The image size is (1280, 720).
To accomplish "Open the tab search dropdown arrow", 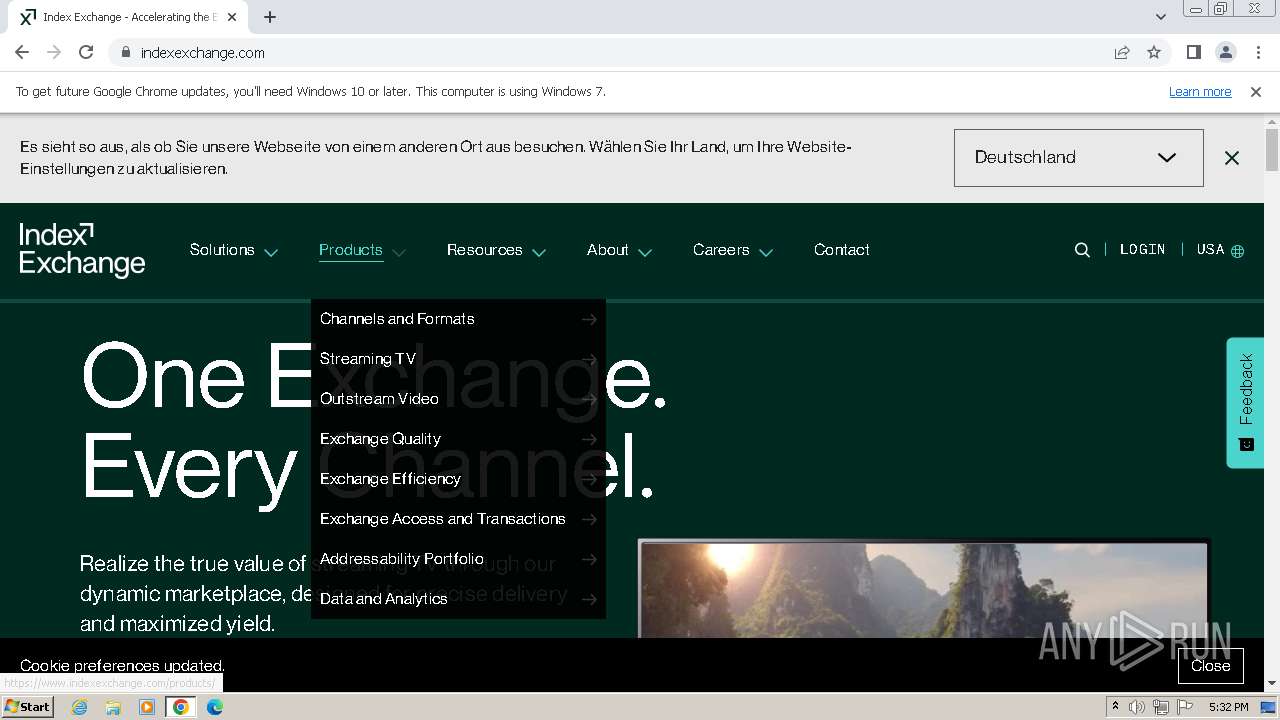I will 1160,17.
